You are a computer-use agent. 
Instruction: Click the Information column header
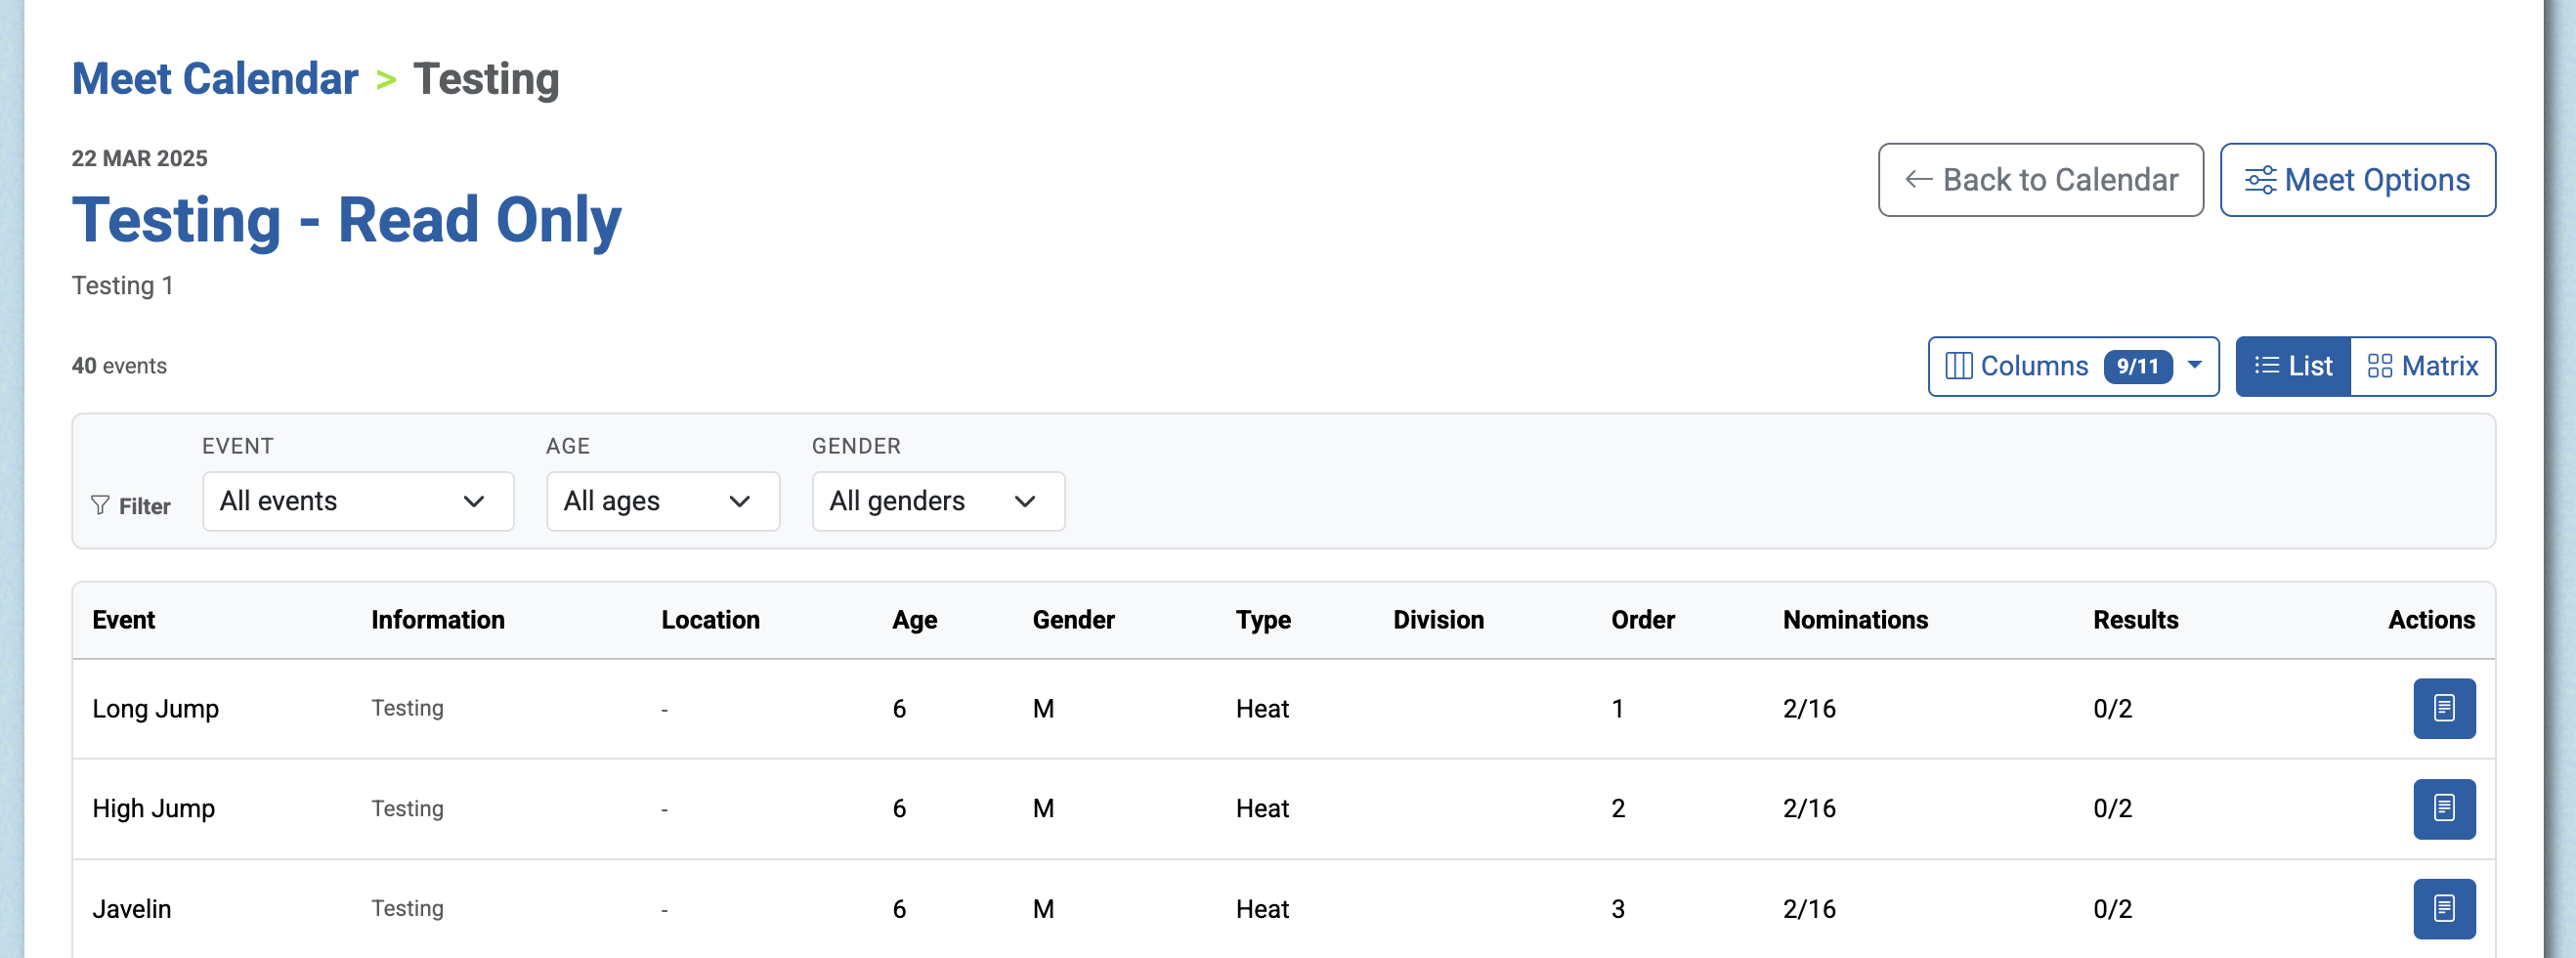click(438, 620)
